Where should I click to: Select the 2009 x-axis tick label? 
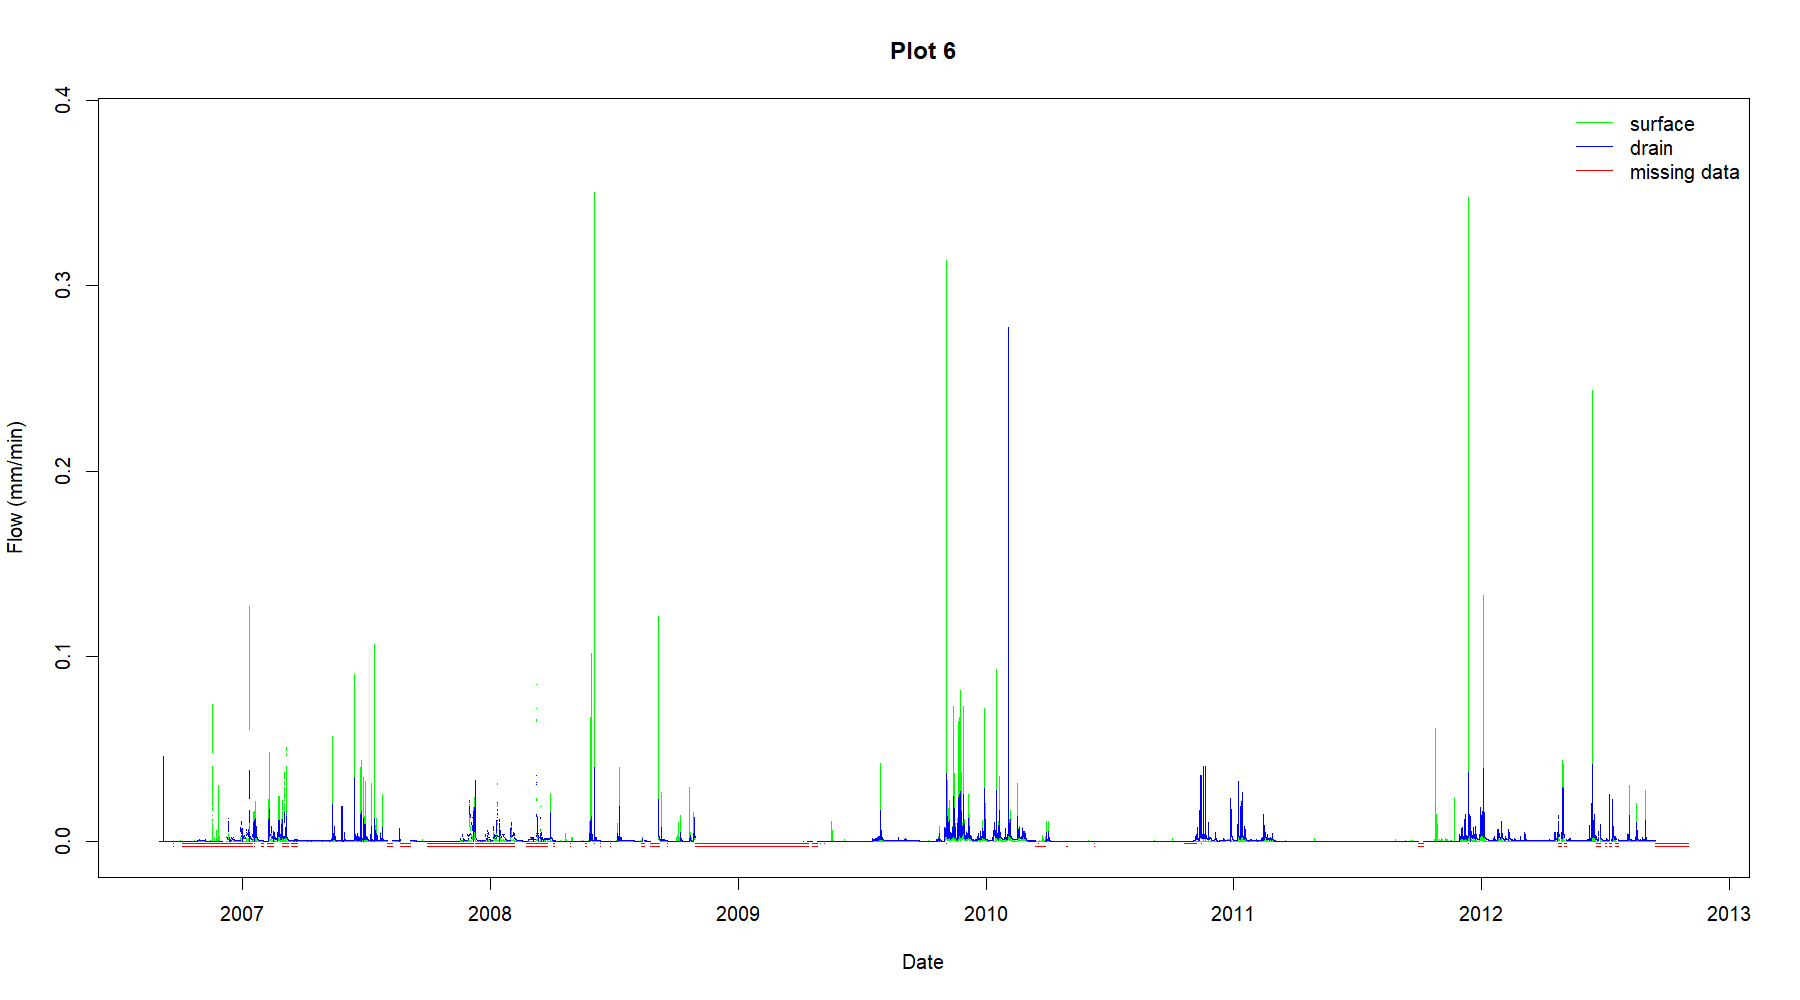point(738,913)
